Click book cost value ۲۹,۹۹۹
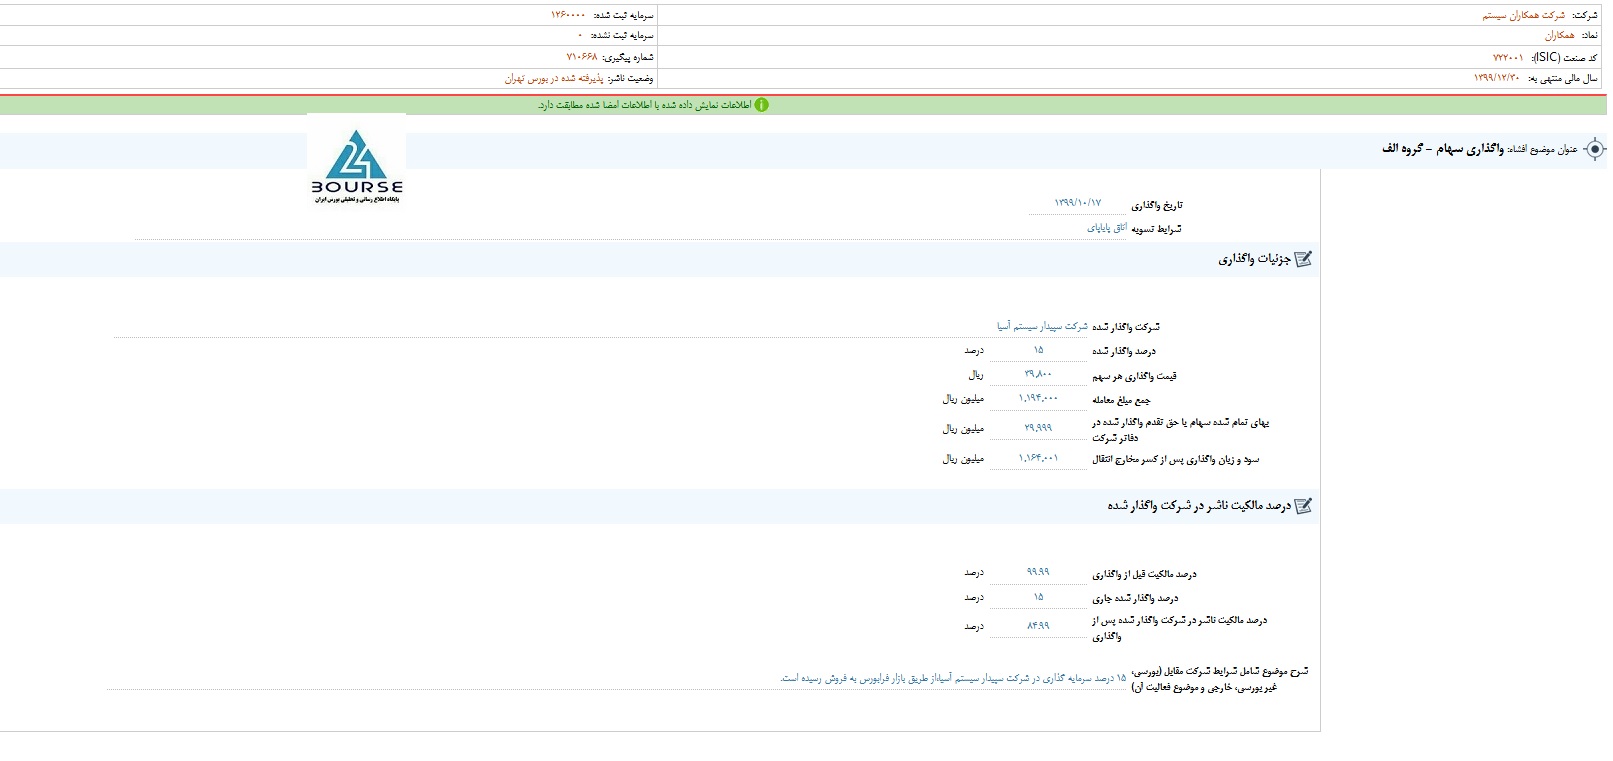This screenshot has height=761, width=1613. [x=1038, y=428]
